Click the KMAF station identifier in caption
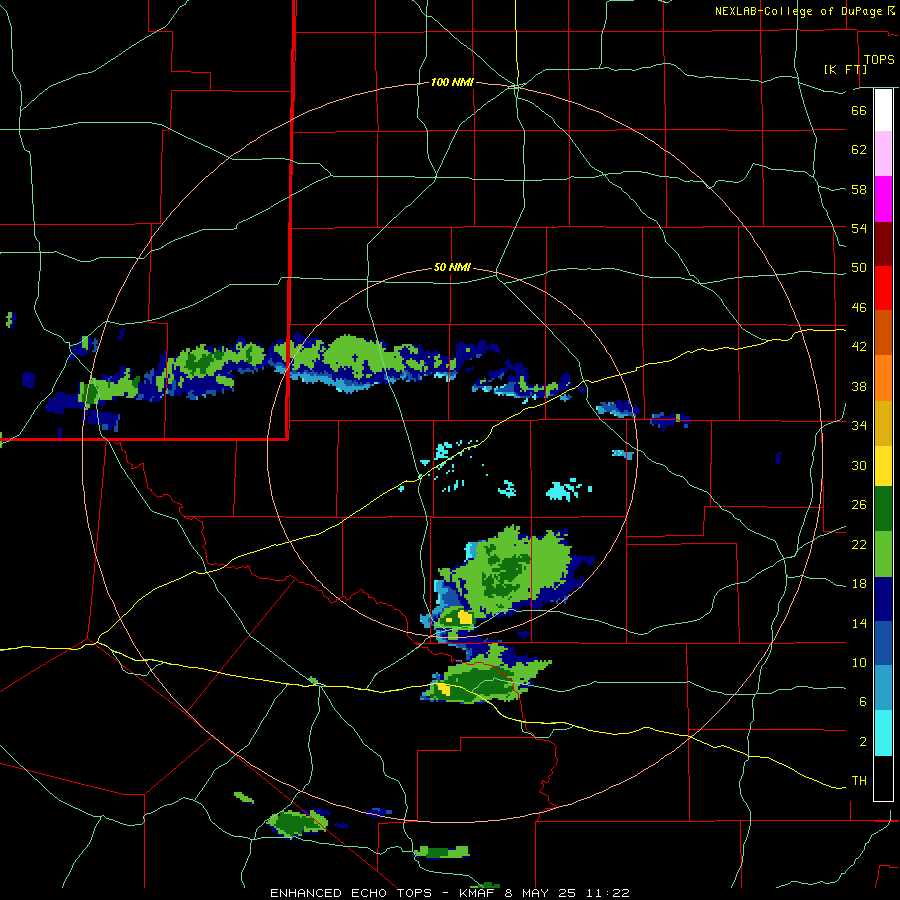 (476, 893)
